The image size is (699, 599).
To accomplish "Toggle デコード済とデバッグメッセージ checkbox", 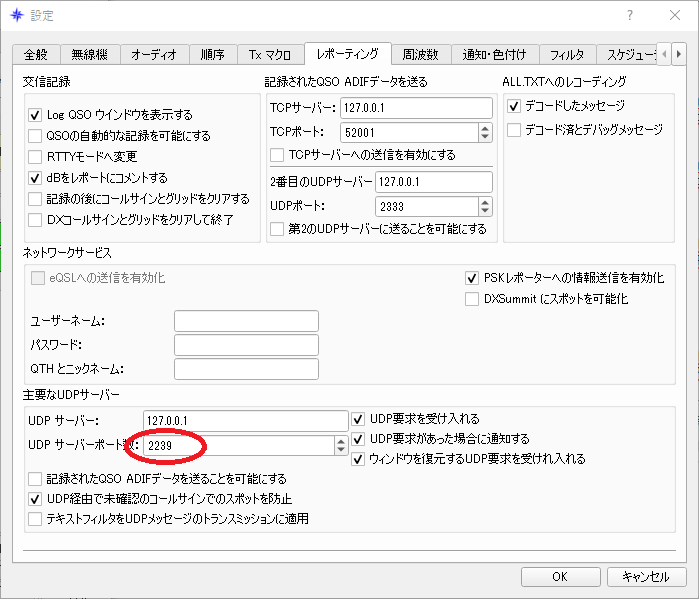I will 514,130.
